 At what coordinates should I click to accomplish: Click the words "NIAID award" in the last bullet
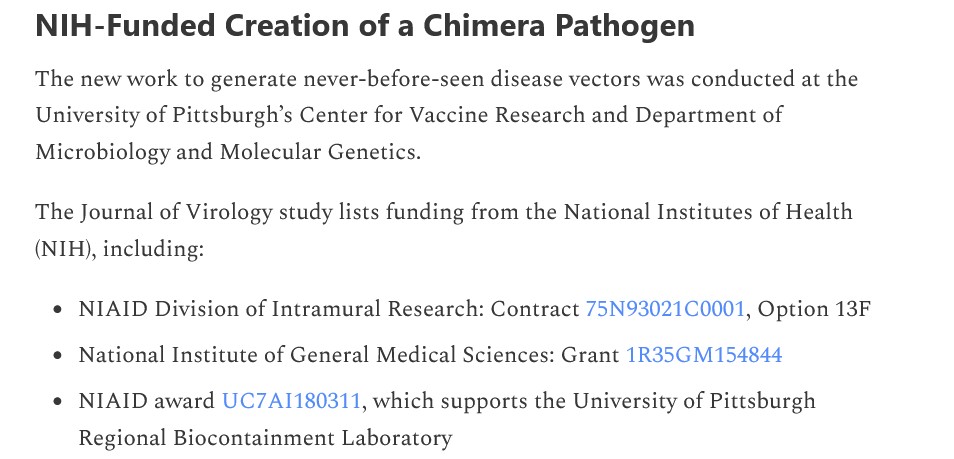pyautogui.click(x=146, y=401)
